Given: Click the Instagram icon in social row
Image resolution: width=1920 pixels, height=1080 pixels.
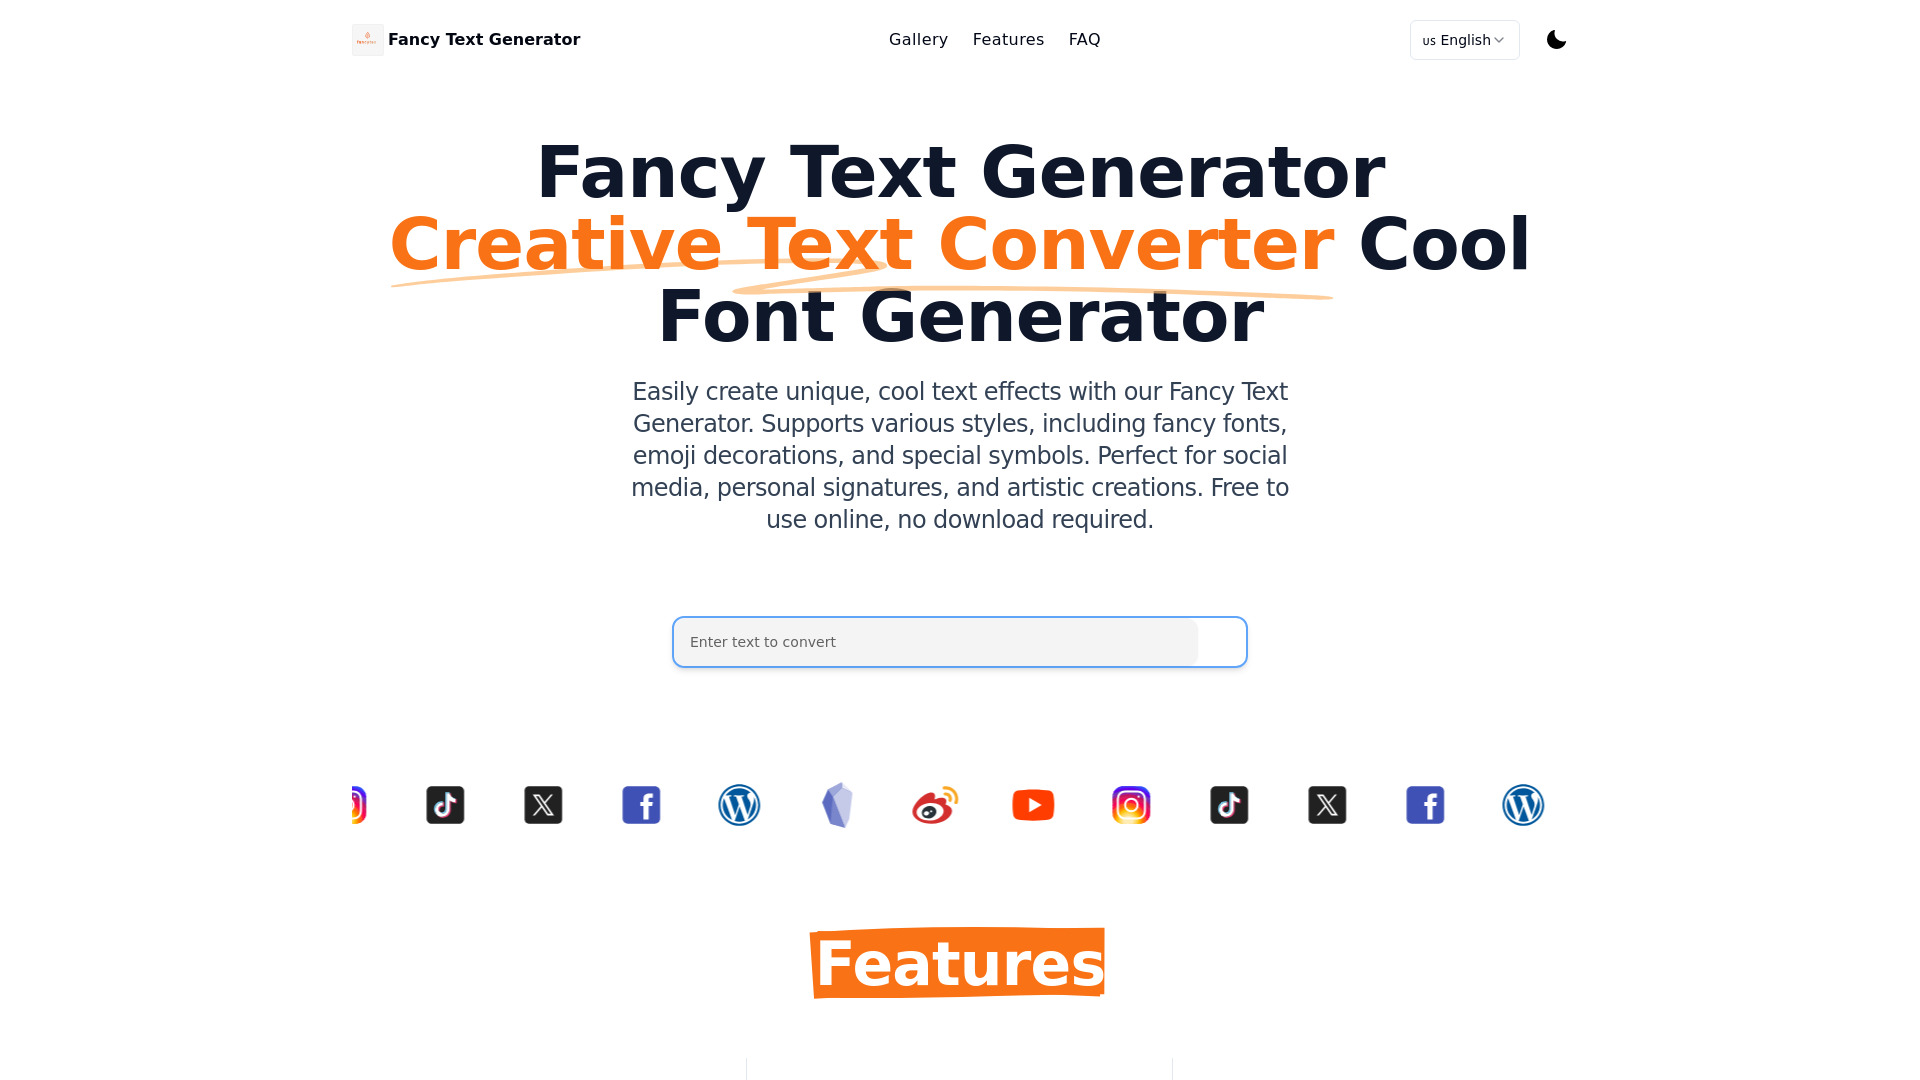Looking at the screenshot, I should click(x=1131, y=804).
